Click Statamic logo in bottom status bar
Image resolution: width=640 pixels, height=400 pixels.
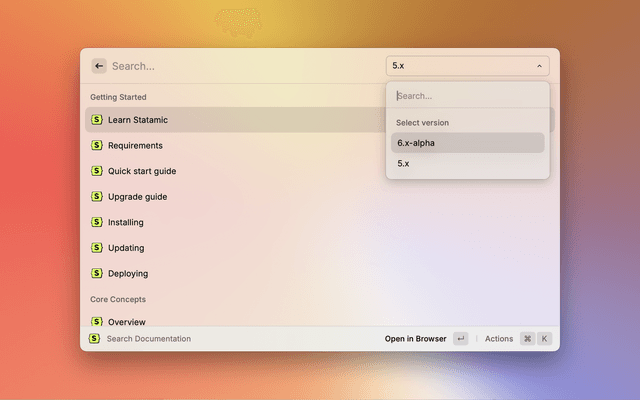[95, 339]
